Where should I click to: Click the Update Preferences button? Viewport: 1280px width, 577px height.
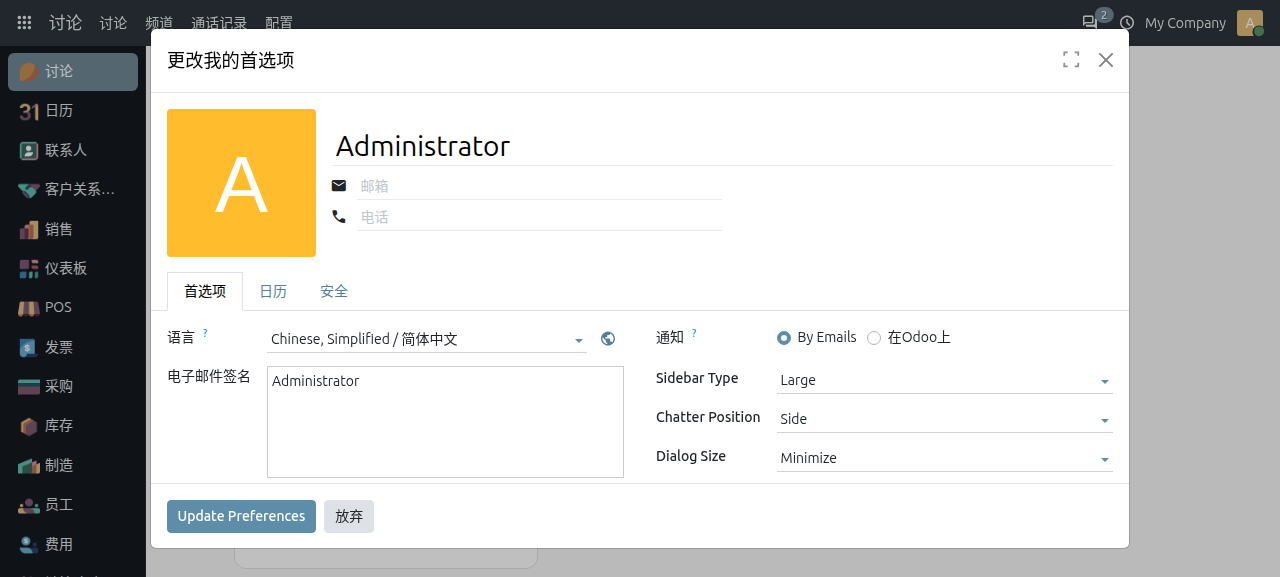tap(241, 516)
